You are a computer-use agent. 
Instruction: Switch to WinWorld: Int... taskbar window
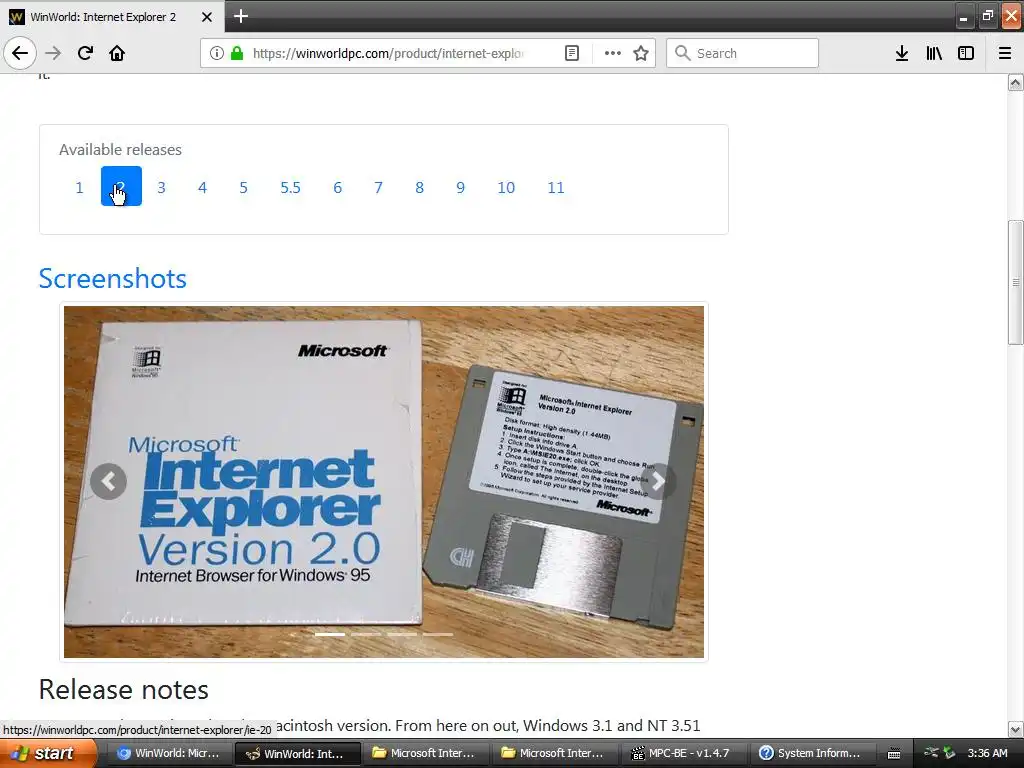[298, 753]
